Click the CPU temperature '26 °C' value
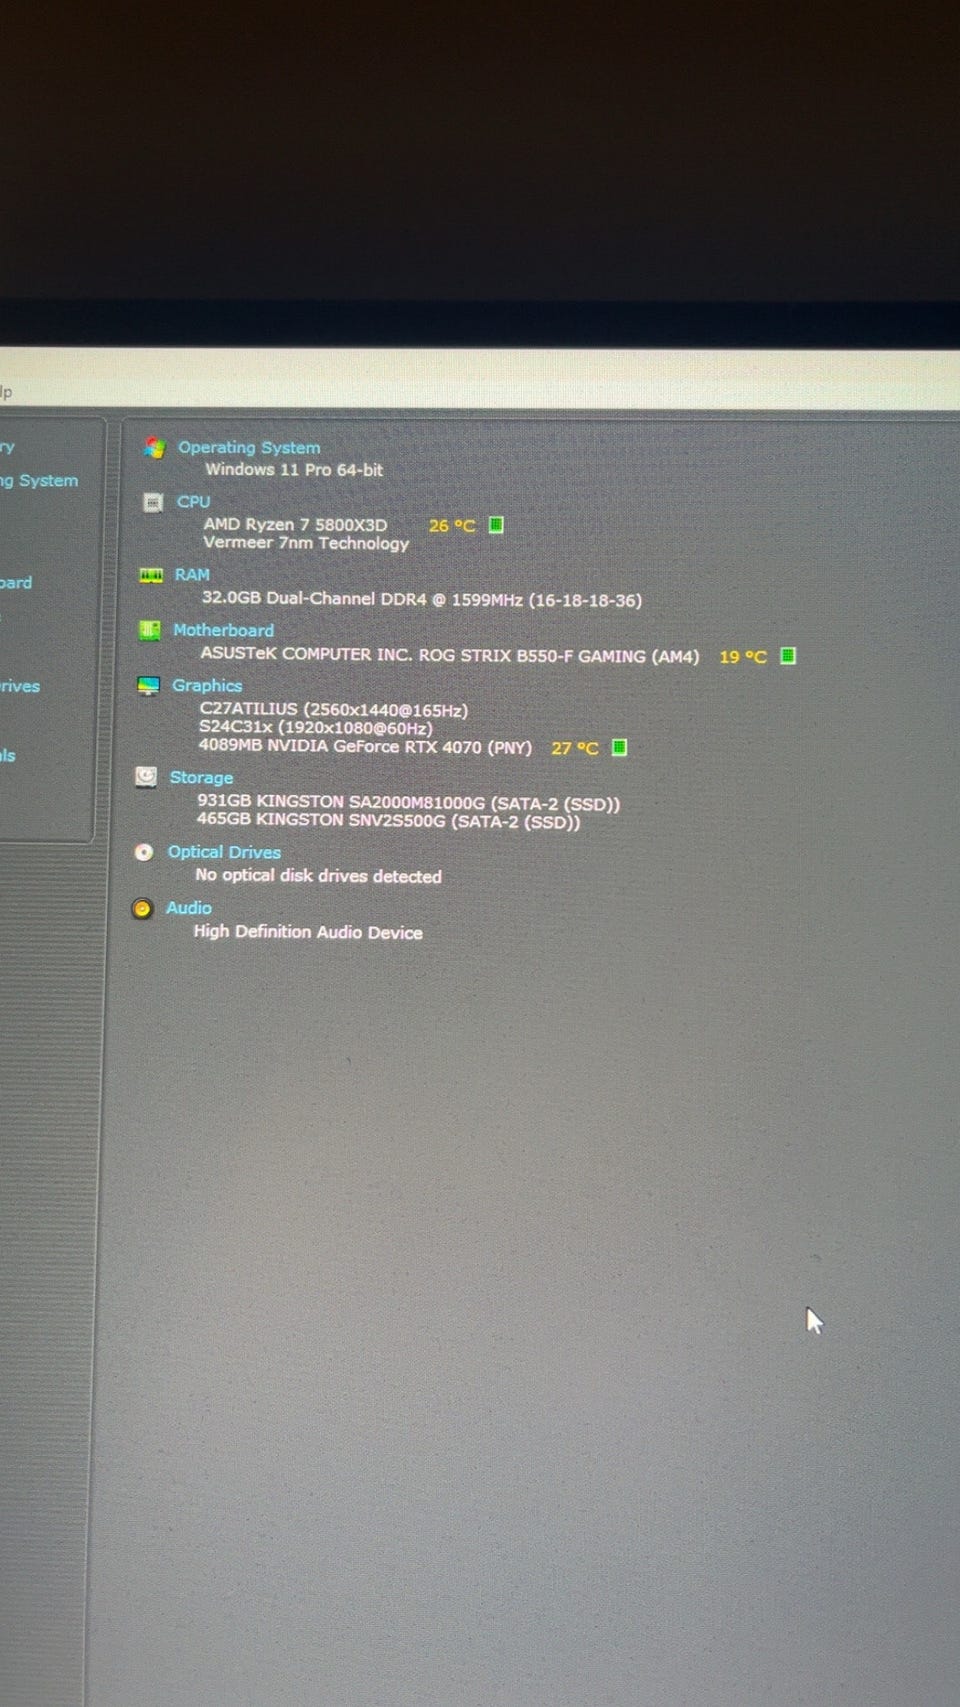This screenshot has width=960, height=1707. 452,525
